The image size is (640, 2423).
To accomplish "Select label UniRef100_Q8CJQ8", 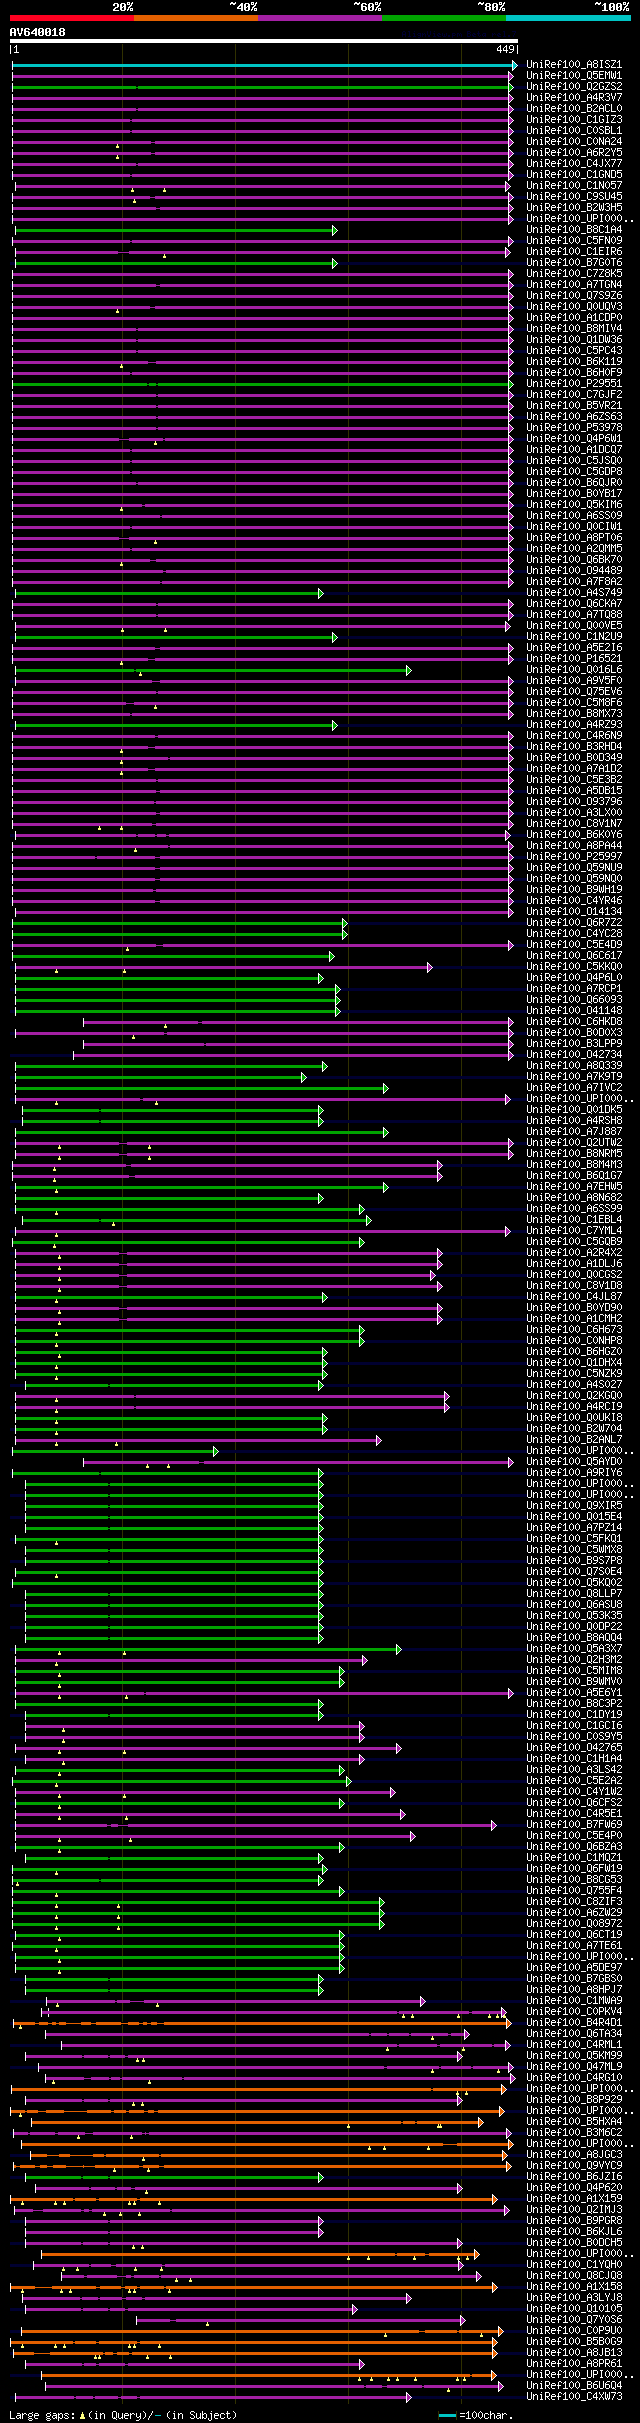I will [574, 2275].
